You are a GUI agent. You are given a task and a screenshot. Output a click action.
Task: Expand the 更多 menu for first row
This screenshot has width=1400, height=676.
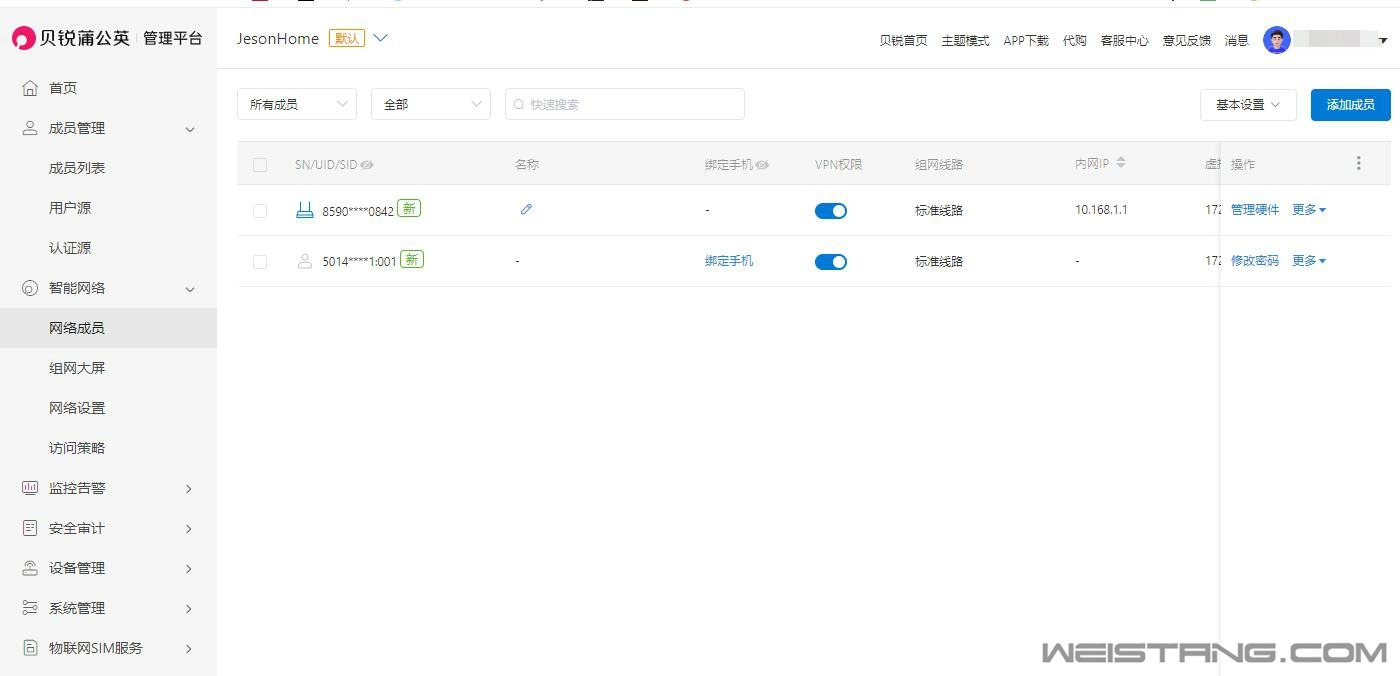(1308, 210)
